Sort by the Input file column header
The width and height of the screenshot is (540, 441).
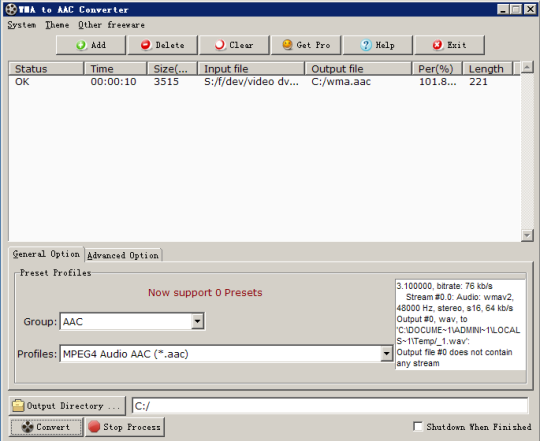[251, 69]
